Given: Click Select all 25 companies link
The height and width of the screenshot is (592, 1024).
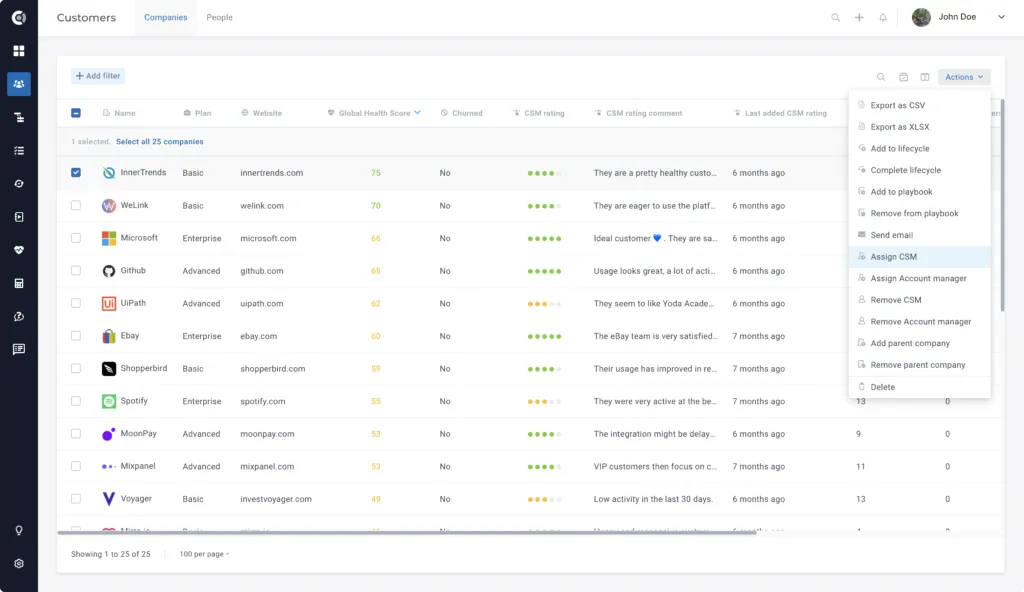Looking at the screenshot, I should pos(160,142).
